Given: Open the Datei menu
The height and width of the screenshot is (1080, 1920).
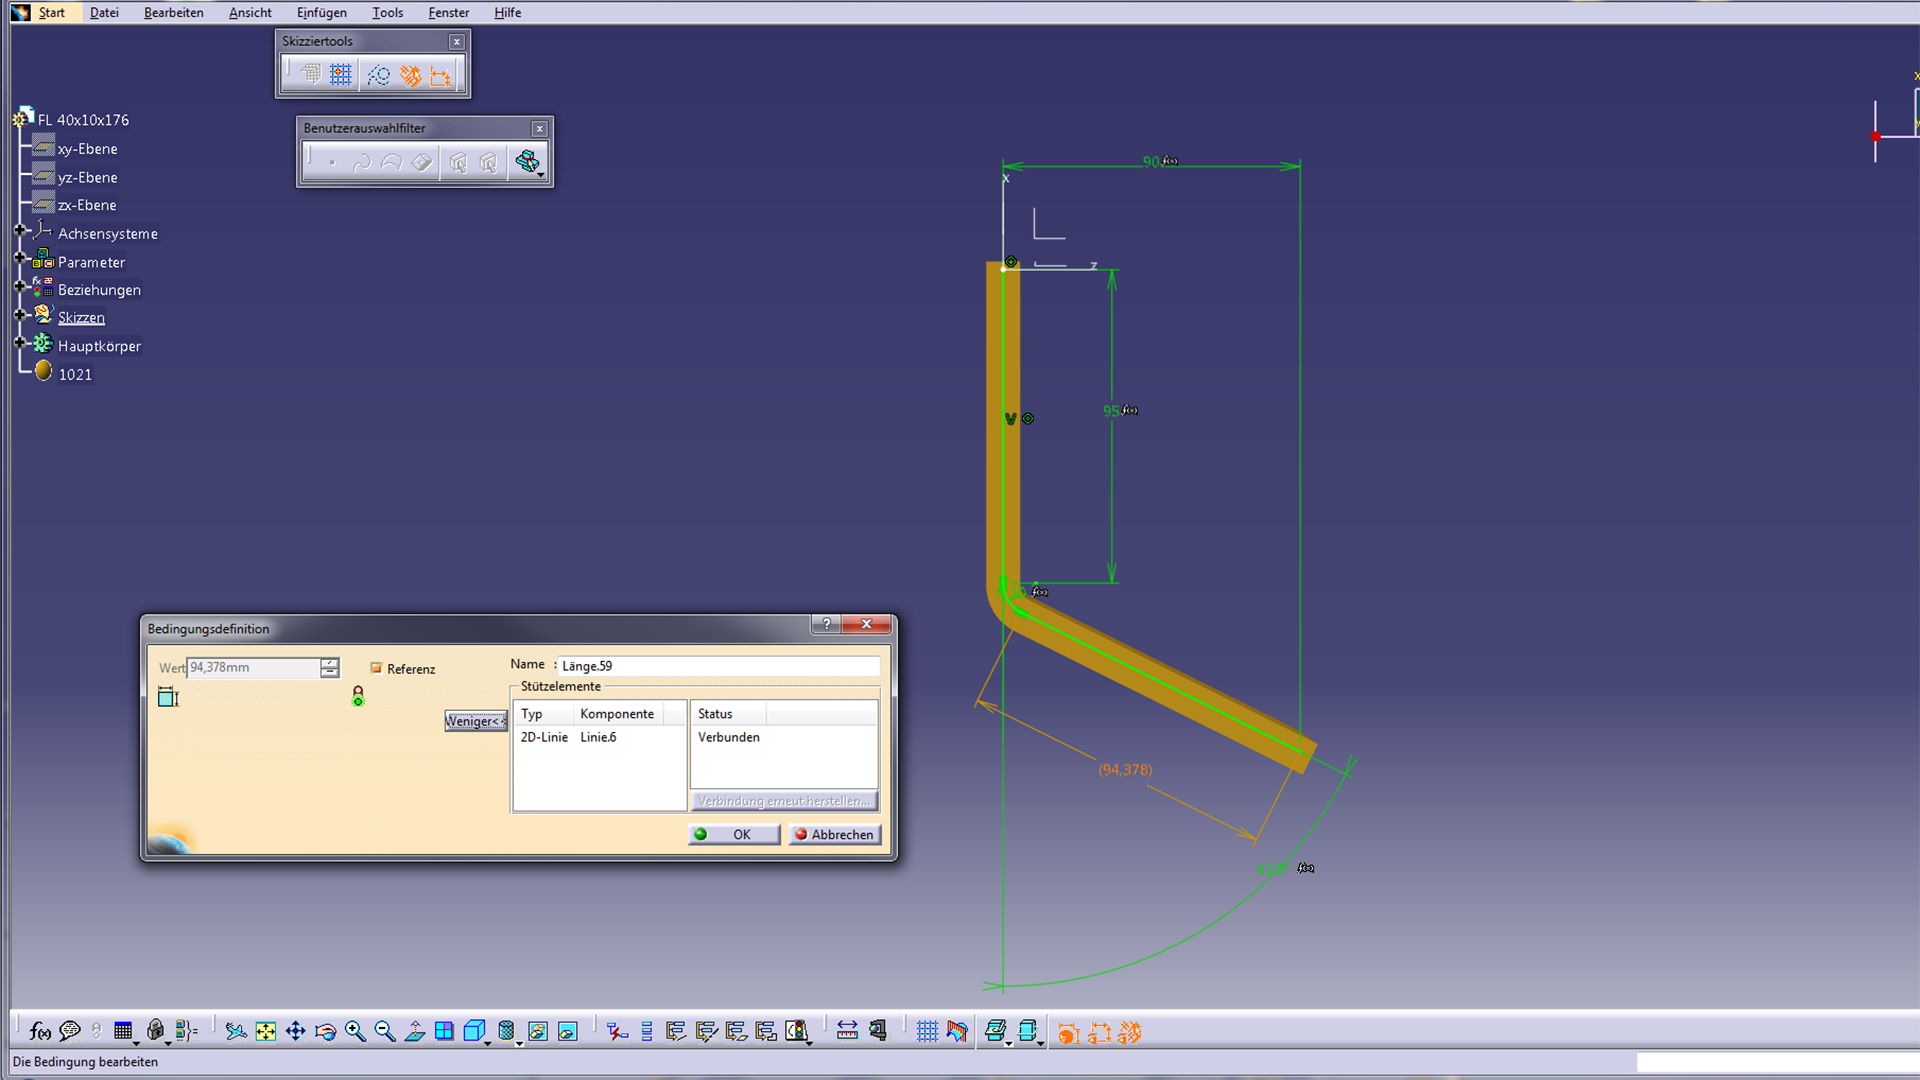Looking at the screenshot, I should [104, 12].
